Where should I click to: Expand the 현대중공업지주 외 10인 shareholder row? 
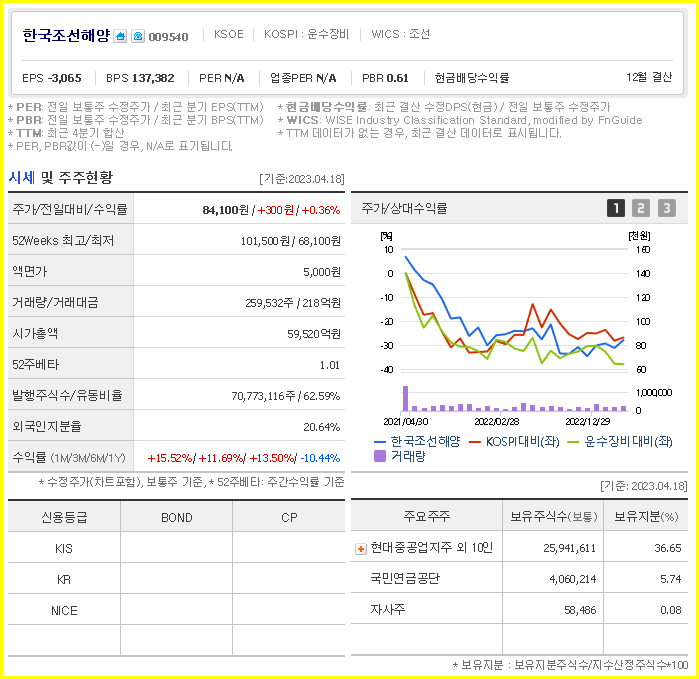361,548
